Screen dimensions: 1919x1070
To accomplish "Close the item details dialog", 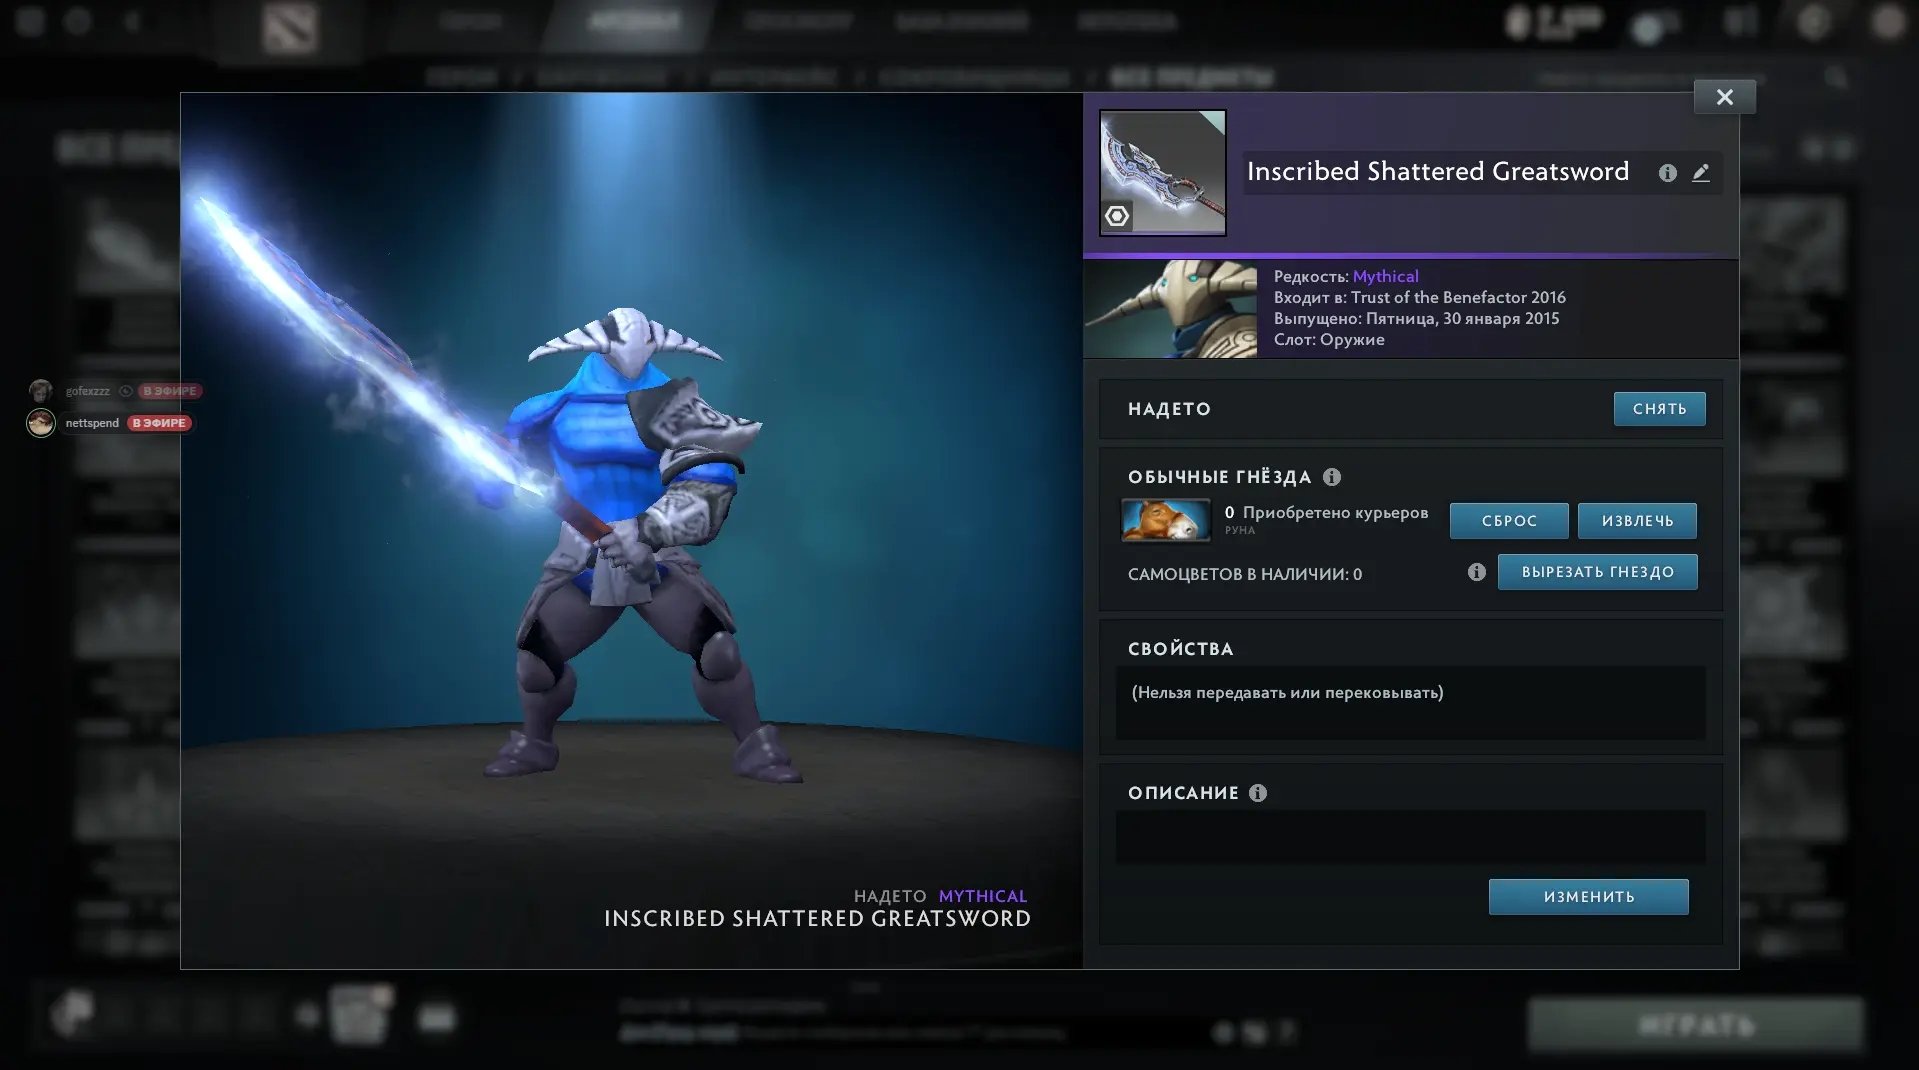I will point(1724,97).
